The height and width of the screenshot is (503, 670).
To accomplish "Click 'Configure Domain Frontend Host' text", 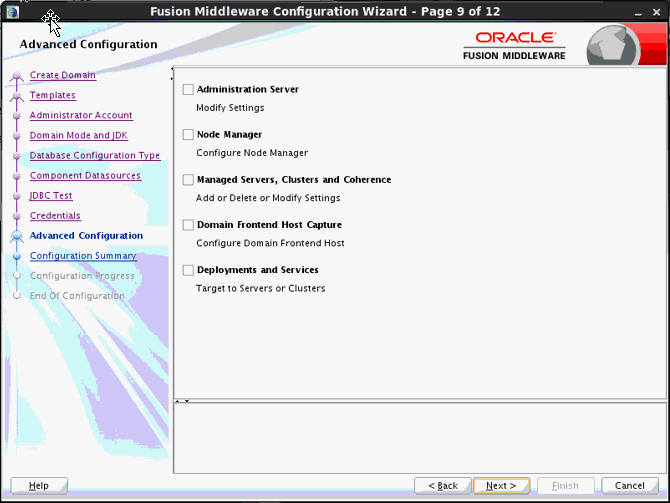I will (x=270, y=243).
